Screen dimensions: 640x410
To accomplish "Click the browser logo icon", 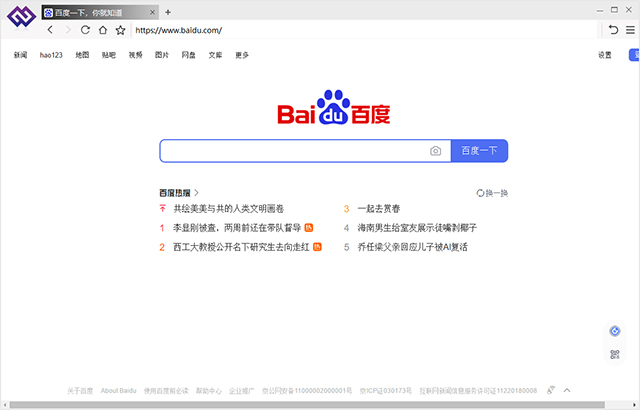I will click(x=22, y=17).
